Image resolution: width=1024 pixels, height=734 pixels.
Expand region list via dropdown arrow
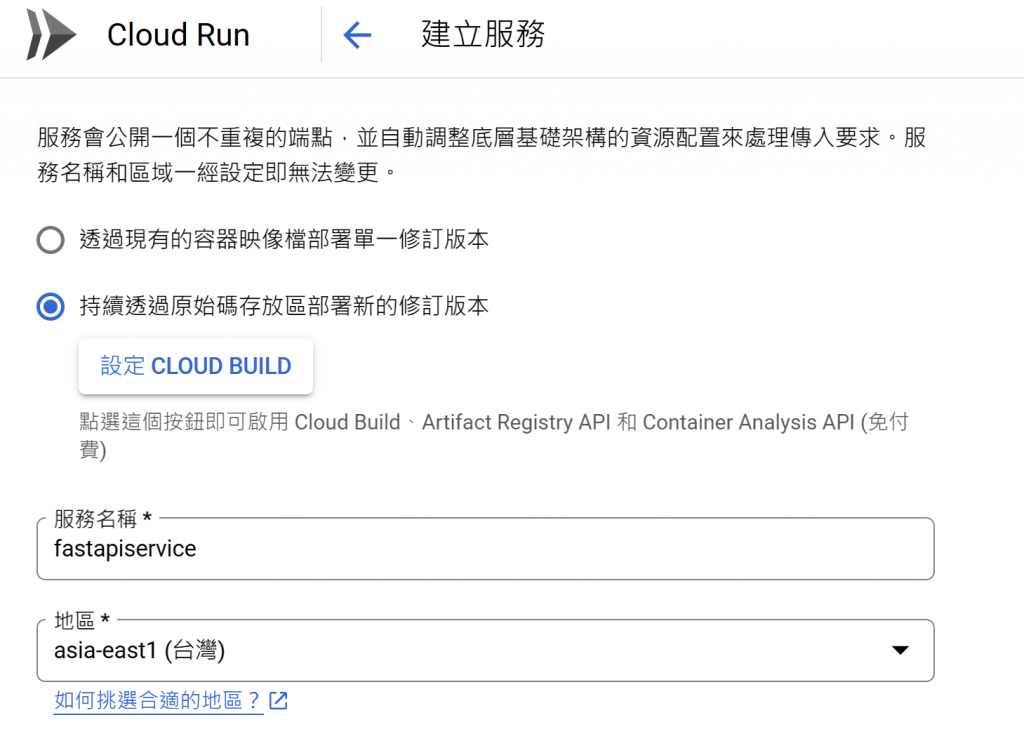(901, 650)
